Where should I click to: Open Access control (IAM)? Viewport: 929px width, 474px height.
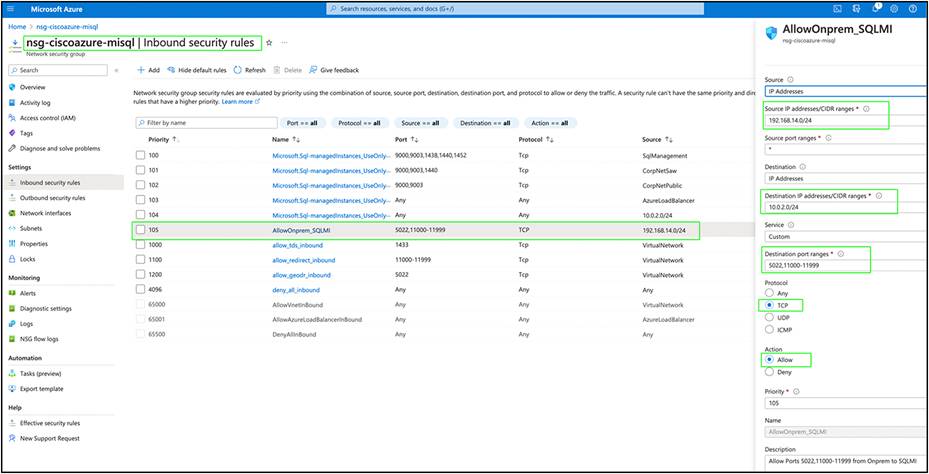(x=47, y=118)
